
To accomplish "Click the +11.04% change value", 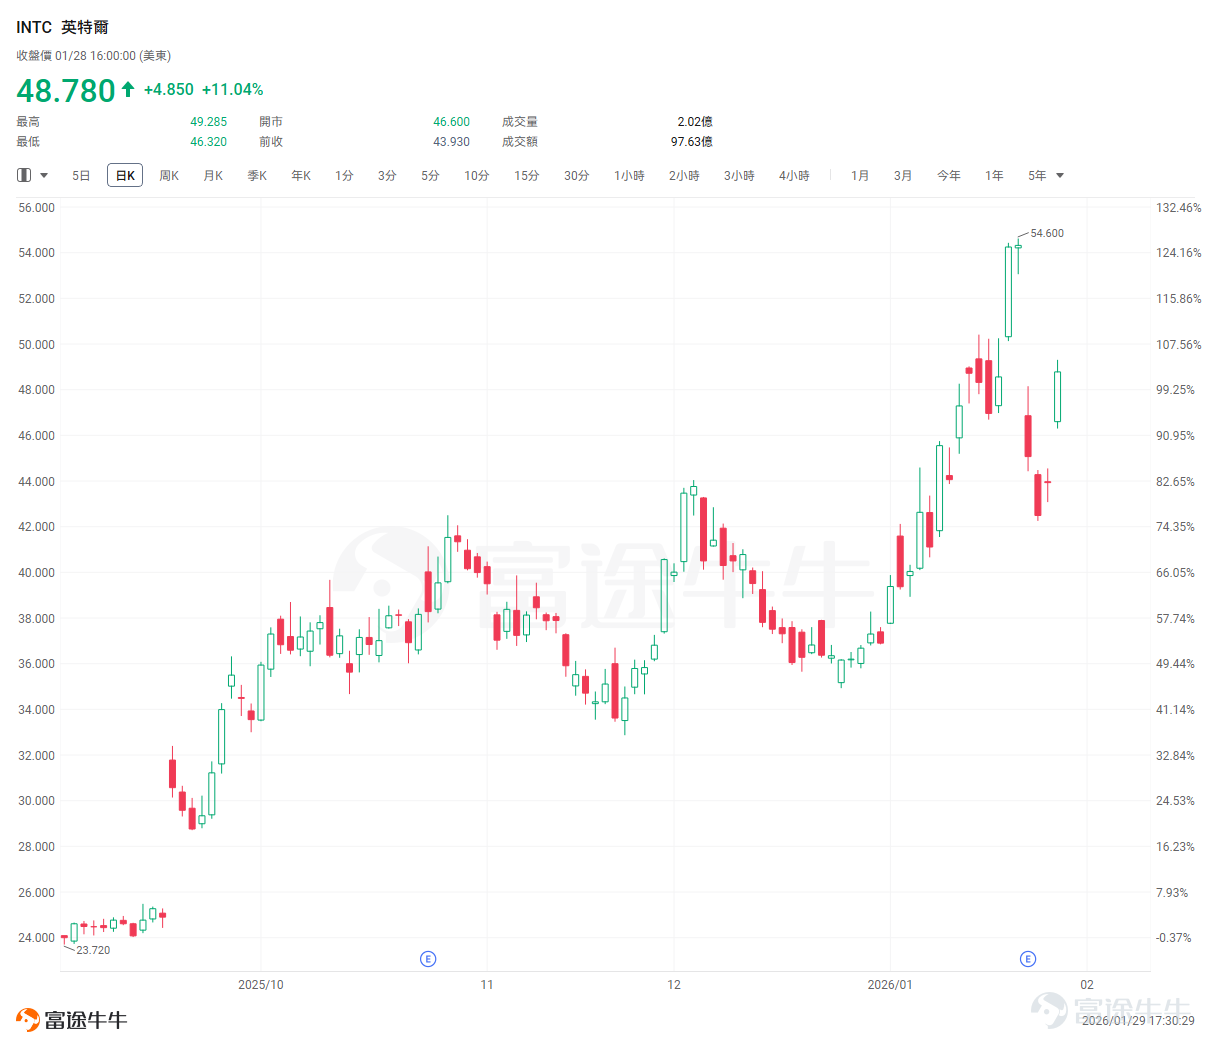I will (x=233, y=90).
